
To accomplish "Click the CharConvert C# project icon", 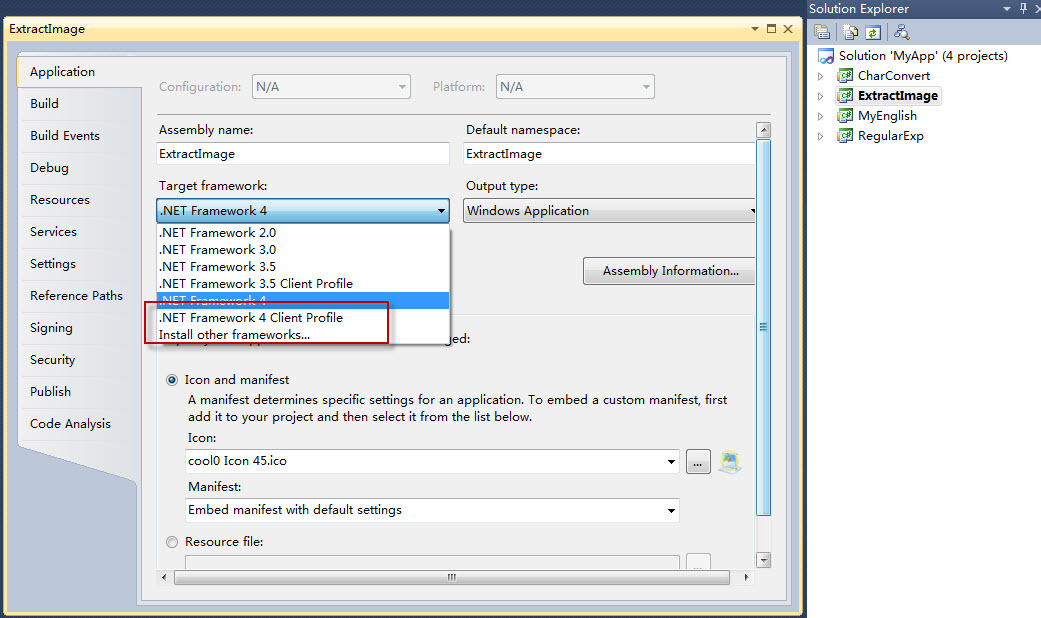I will pos(844,76).
